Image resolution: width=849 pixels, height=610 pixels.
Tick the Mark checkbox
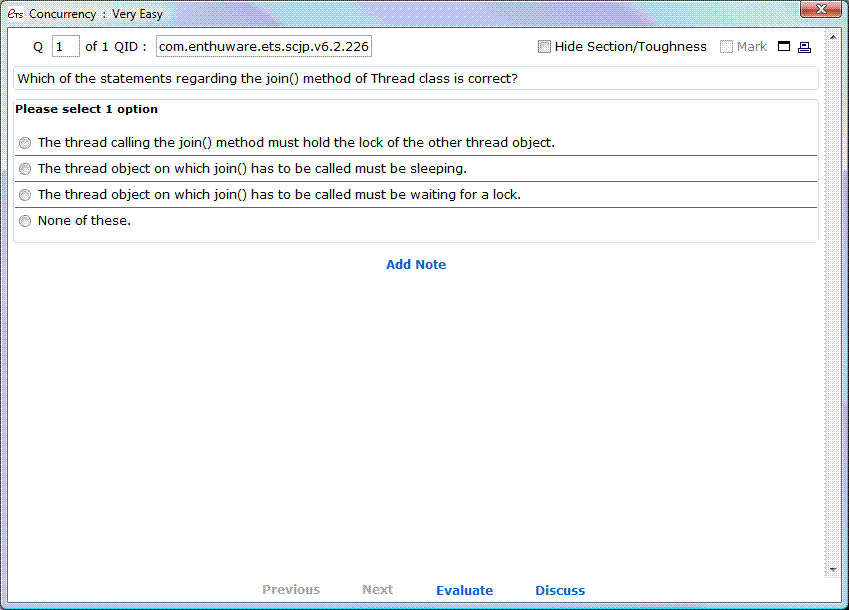click(727, 47)
